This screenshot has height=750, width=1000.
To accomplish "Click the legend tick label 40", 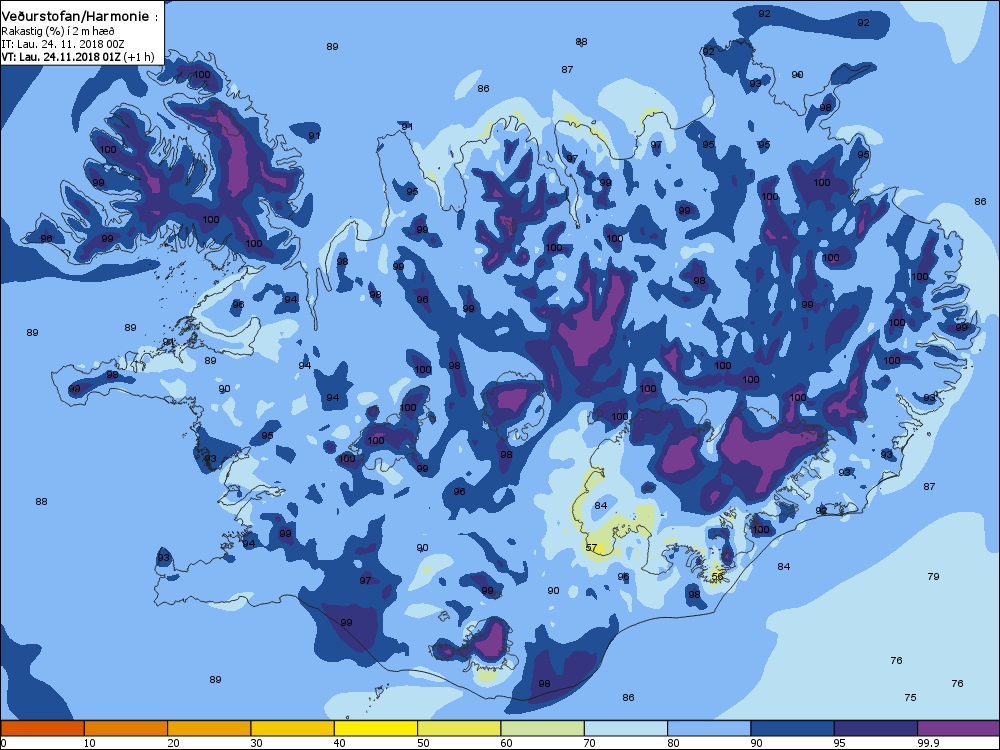I will tap(339, 743).
